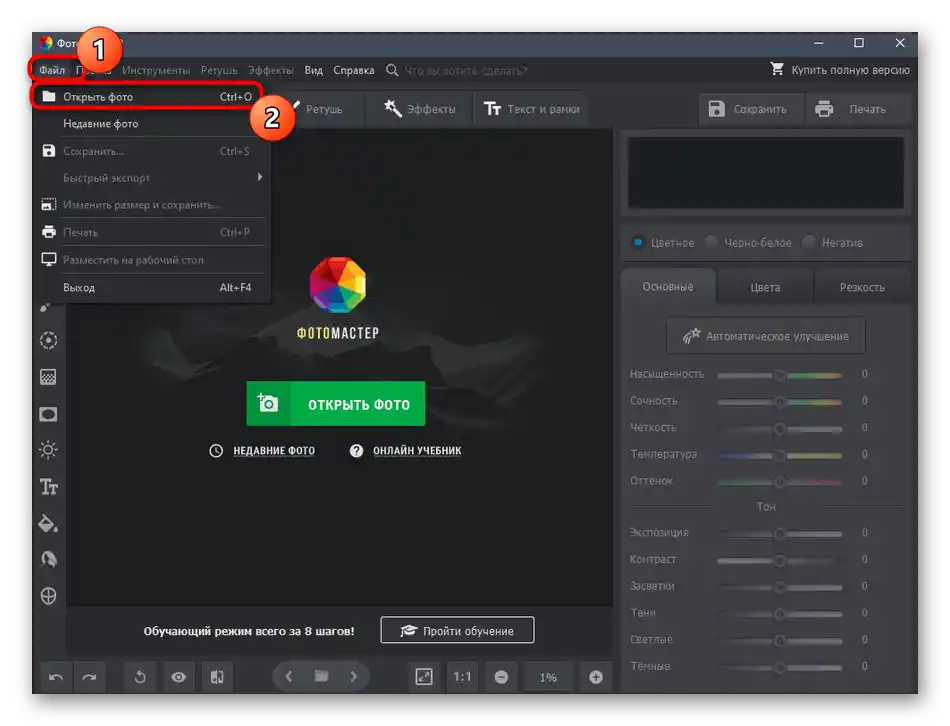The height and width of the screenshot is (726, 950).
Task: Open the ОНЛАЙН УЧЕБНИК link
Action: (x=417, y=451)
